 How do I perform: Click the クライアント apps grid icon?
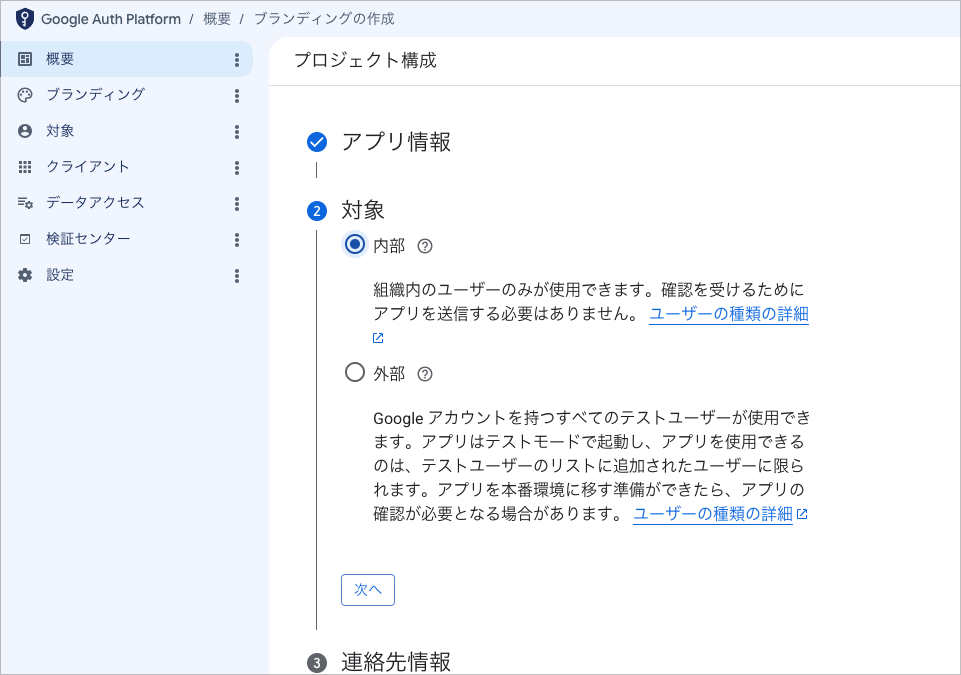click(25, 167)
